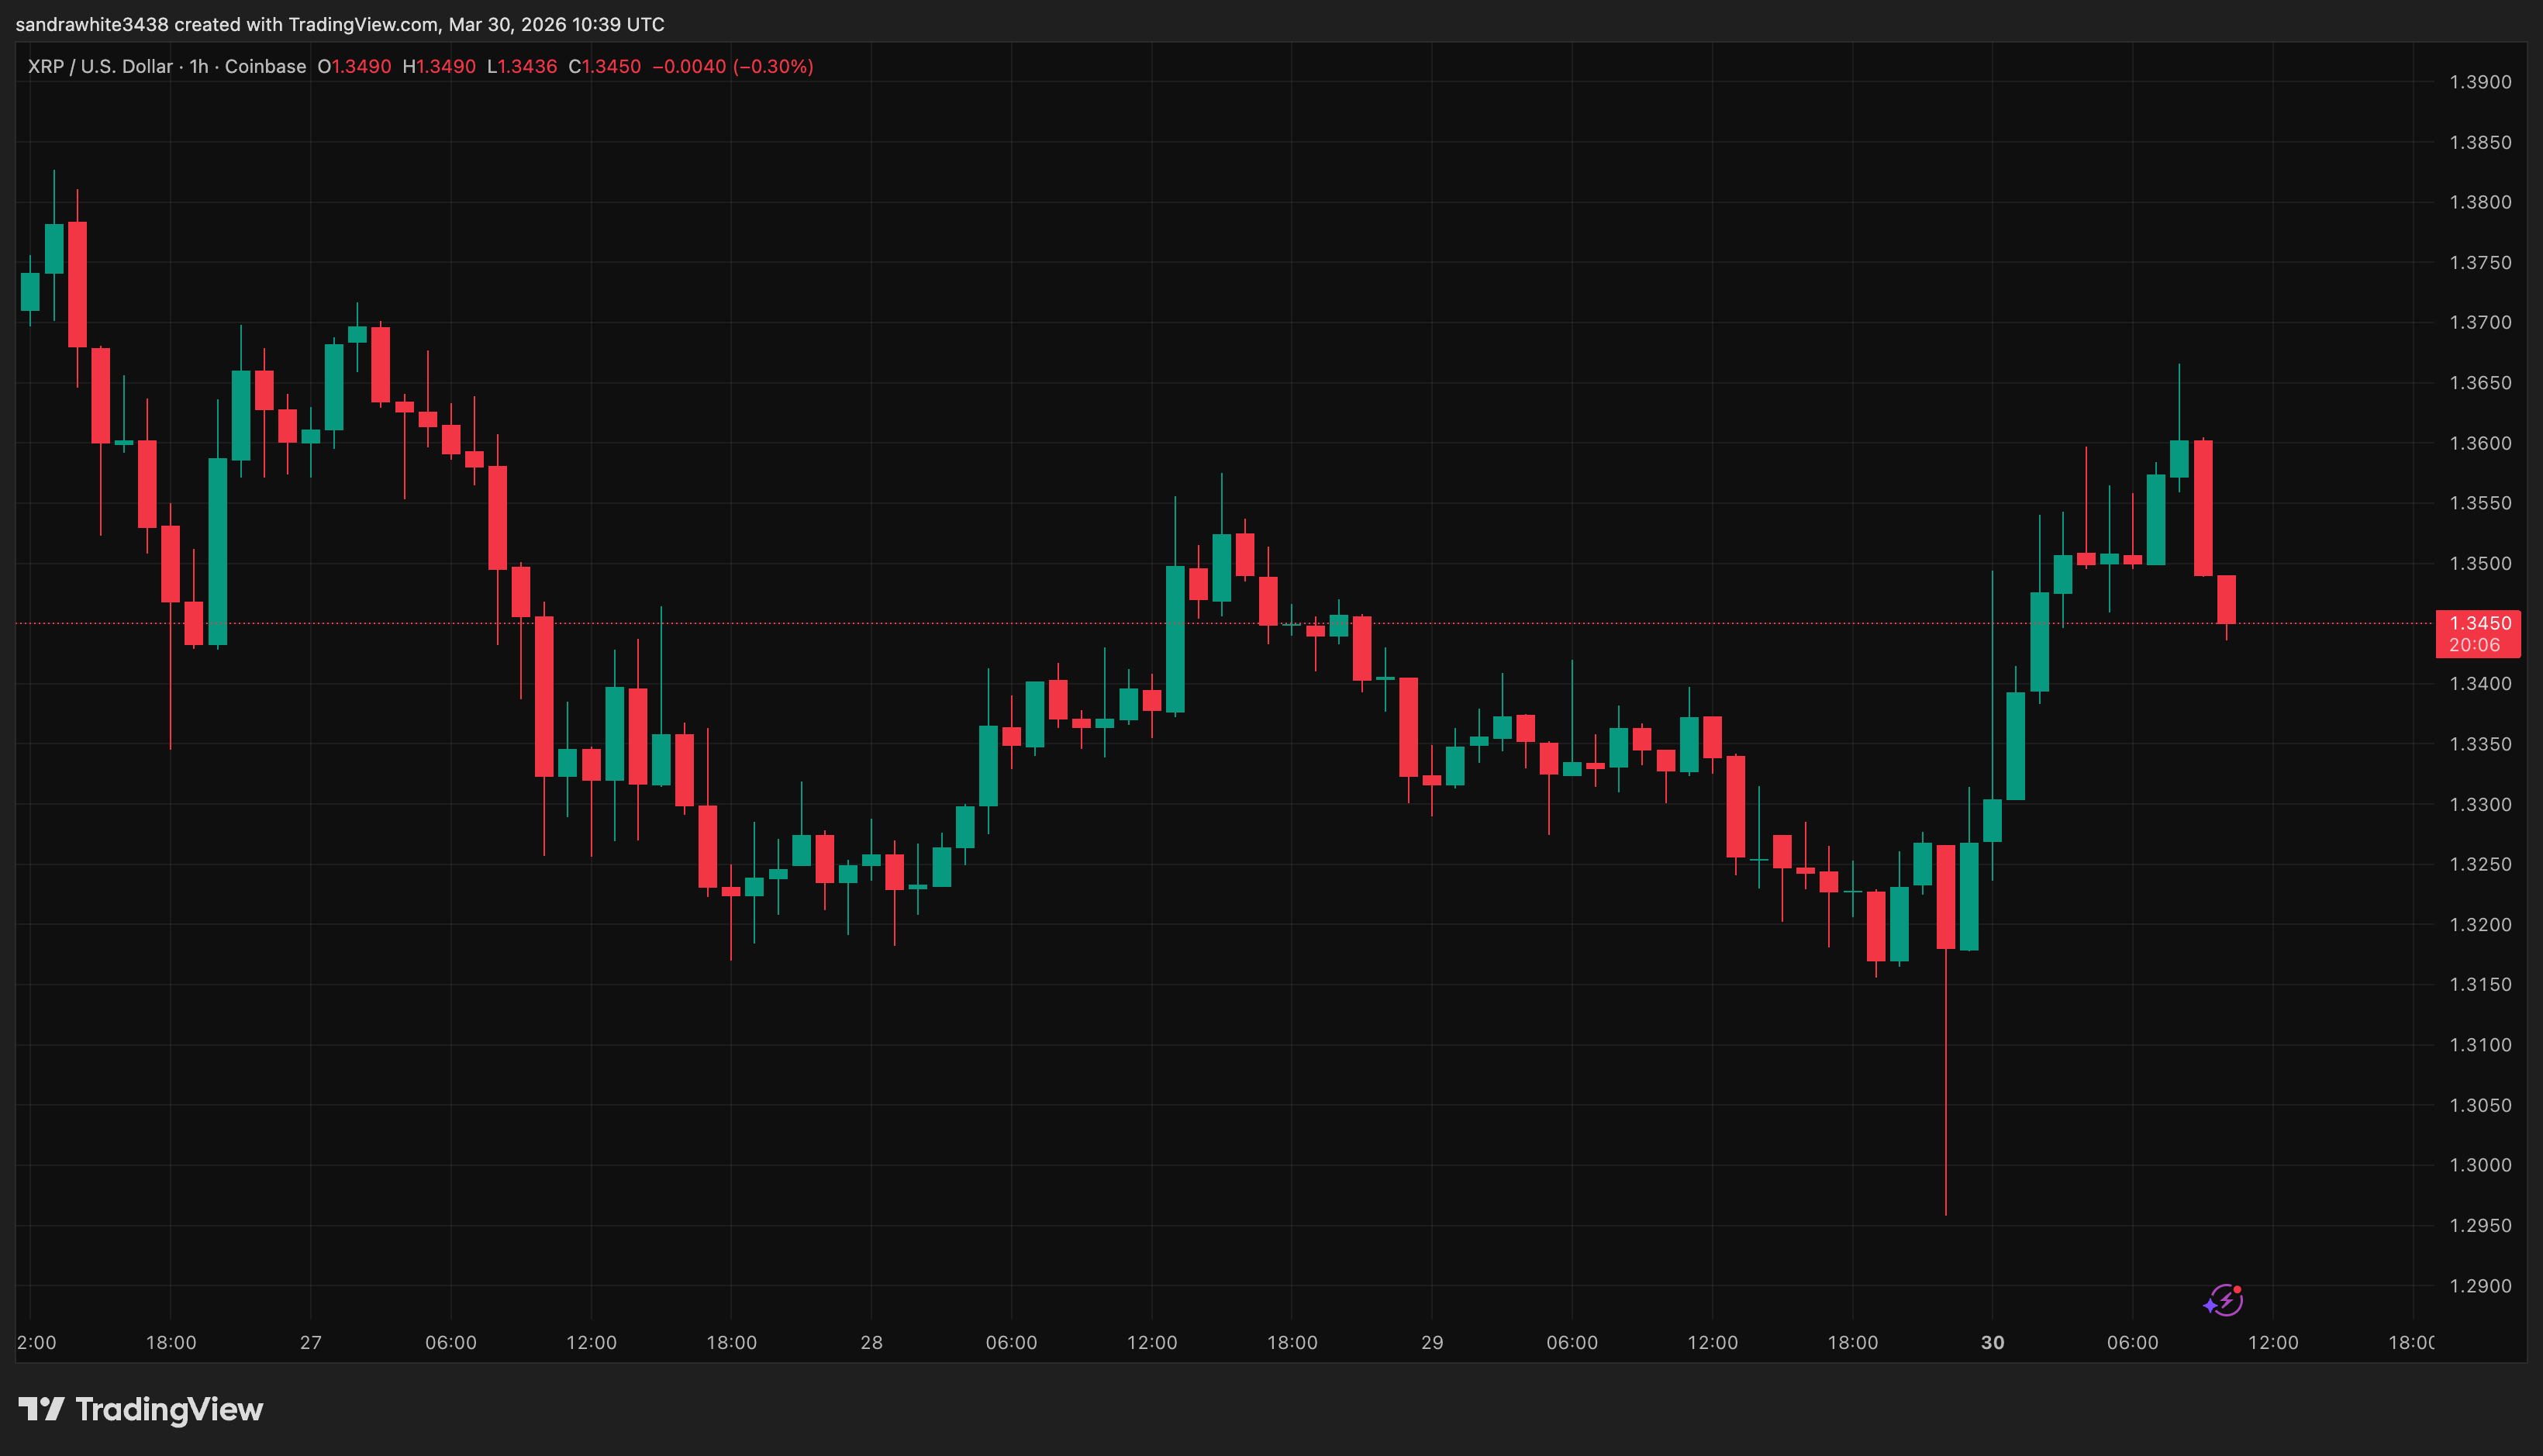2543x1456 pixels.
Task: Click the 28 date label on time axis
Action: click(x=871, y=1342)
